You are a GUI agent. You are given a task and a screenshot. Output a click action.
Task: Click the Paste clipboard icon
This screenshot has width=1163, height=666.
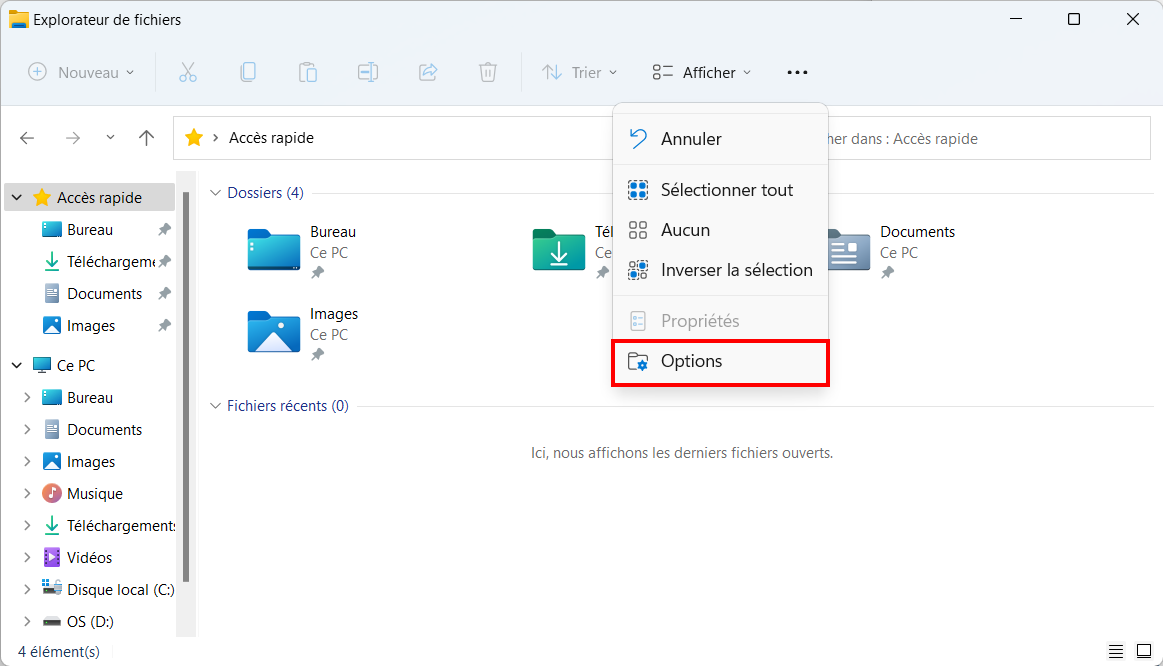pos(308,72)
